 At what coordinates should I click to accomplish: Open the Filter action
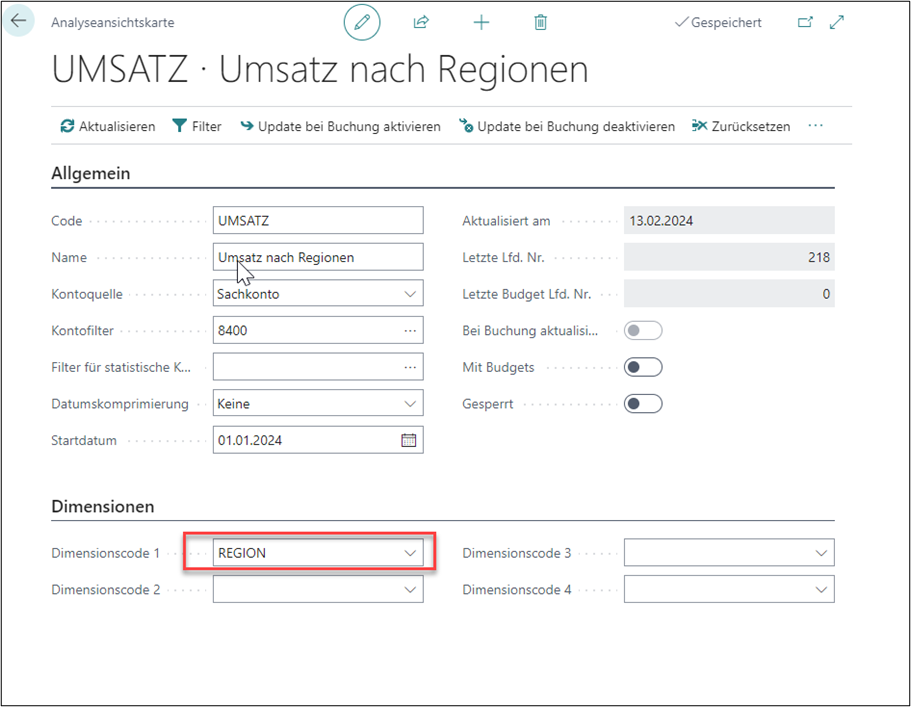pos(197,126)
